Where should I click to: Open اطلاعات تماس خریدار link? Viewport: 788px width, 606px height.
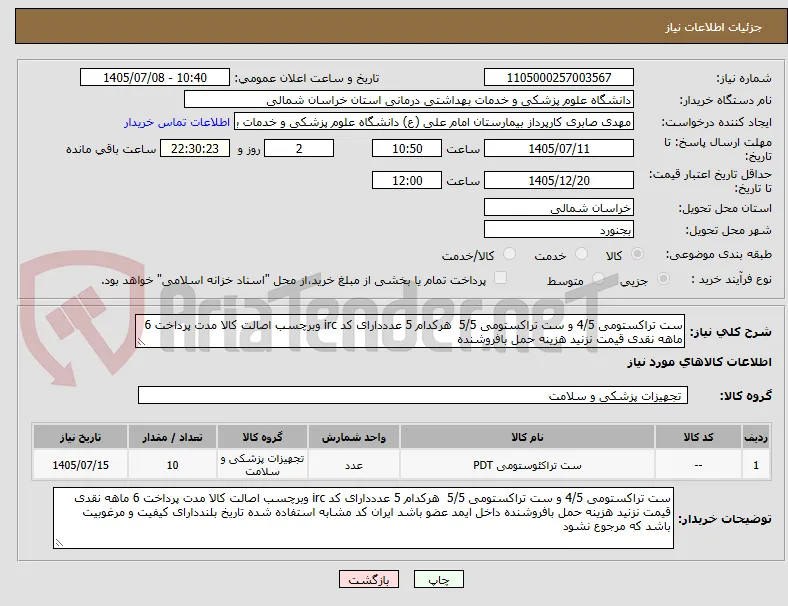pyautogui.click(x=177, y=122)
